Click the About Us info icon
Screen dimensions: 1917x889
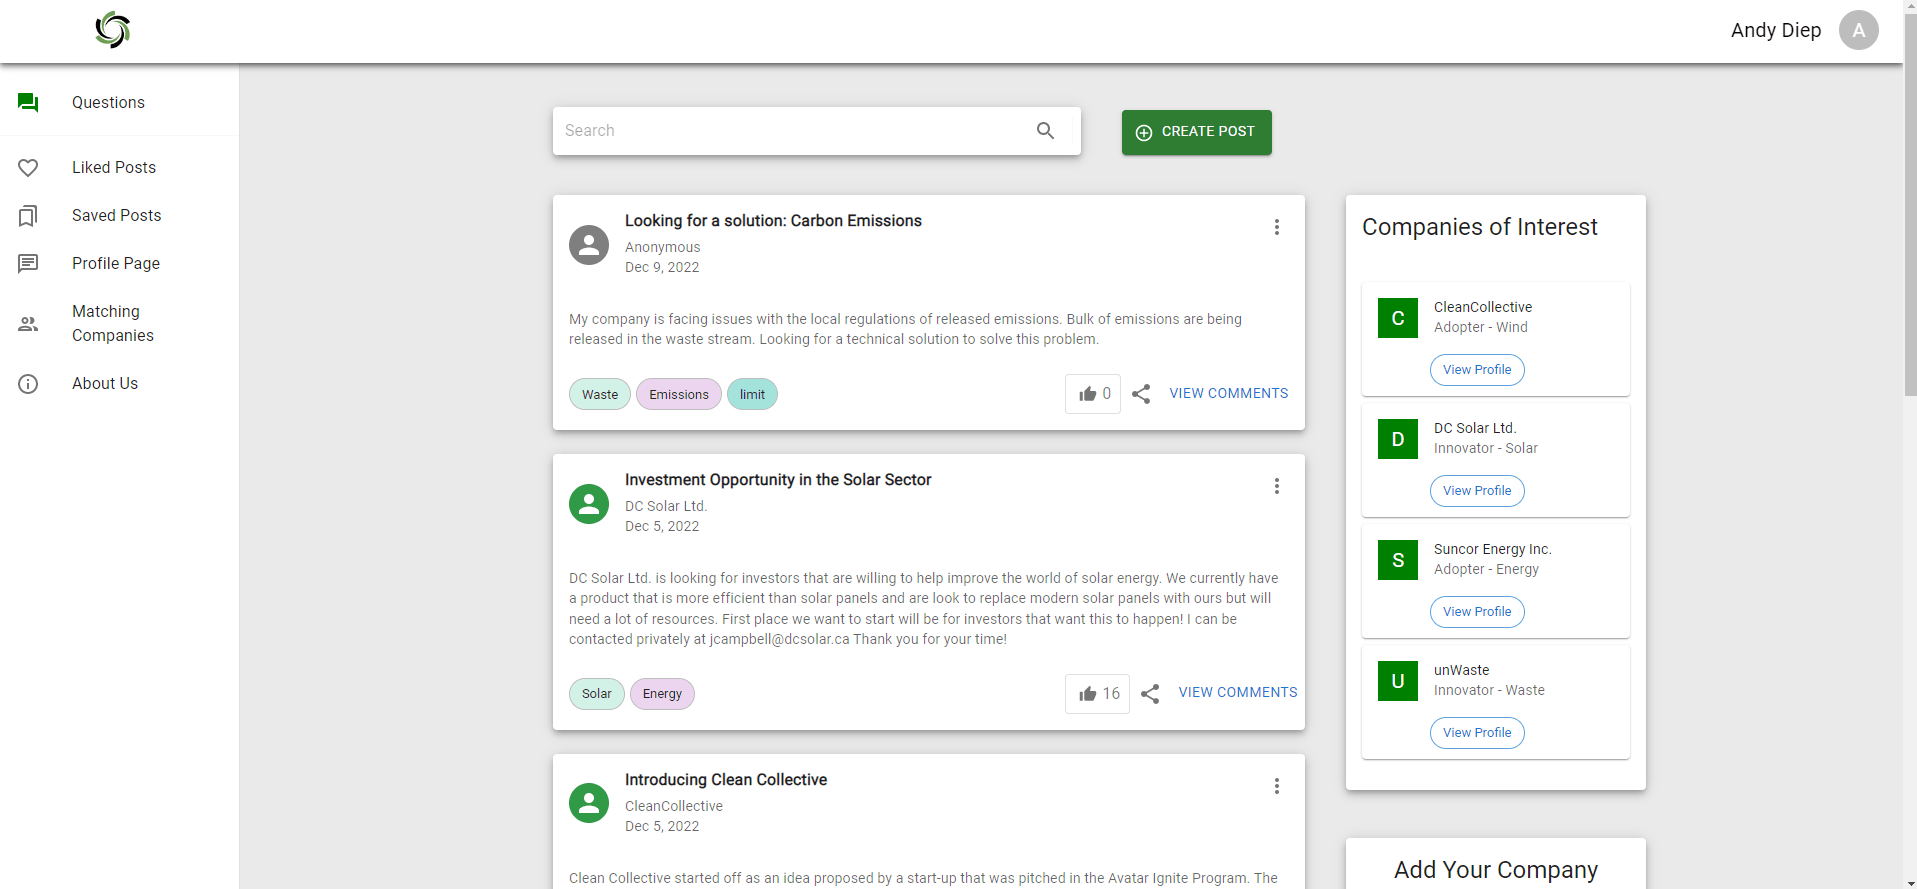pyautogui.click(x=28, y=384)
